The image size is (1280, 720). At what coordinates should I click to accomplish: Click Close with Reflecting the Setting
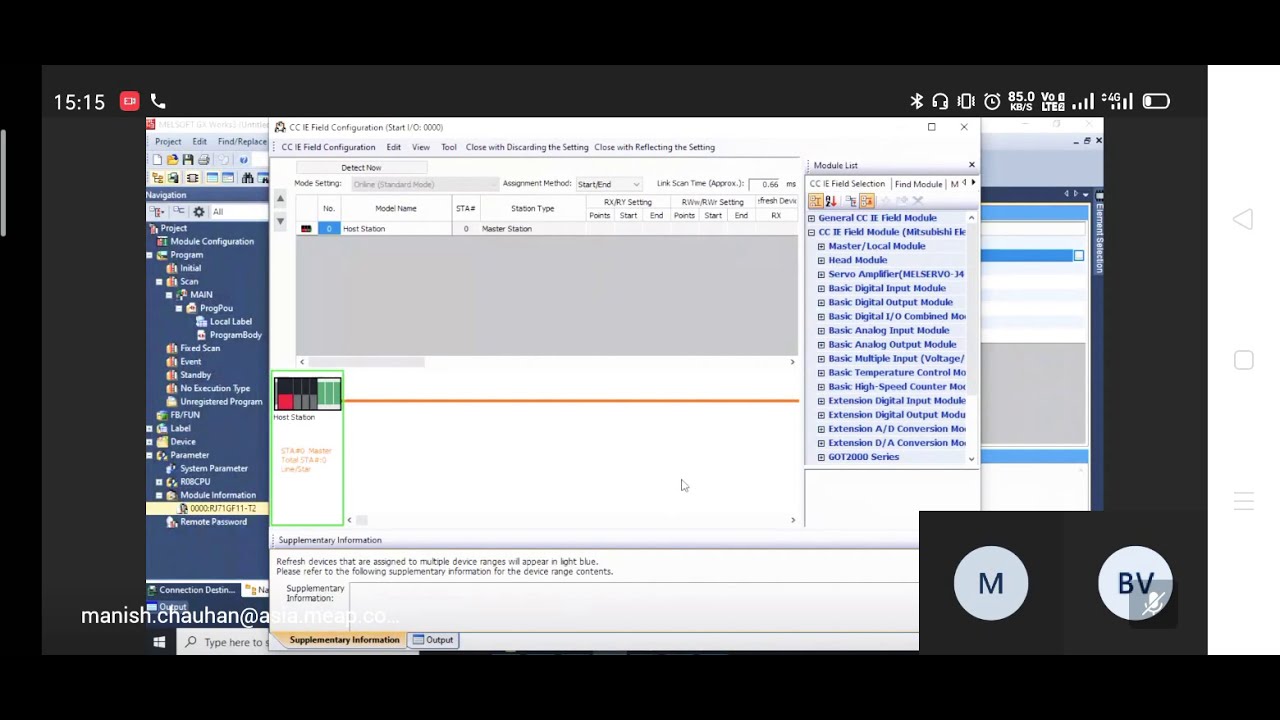tap(654, 147)
